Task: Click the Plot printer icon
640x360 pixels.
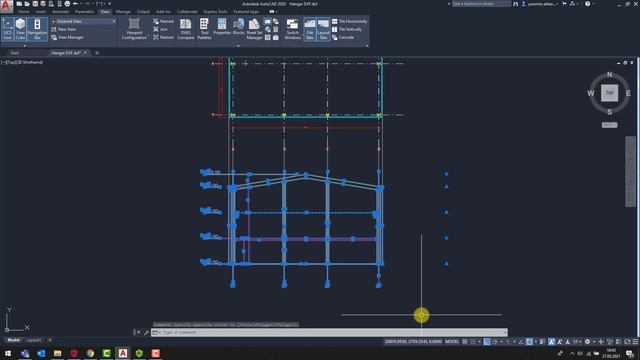Action: point(67,4)
